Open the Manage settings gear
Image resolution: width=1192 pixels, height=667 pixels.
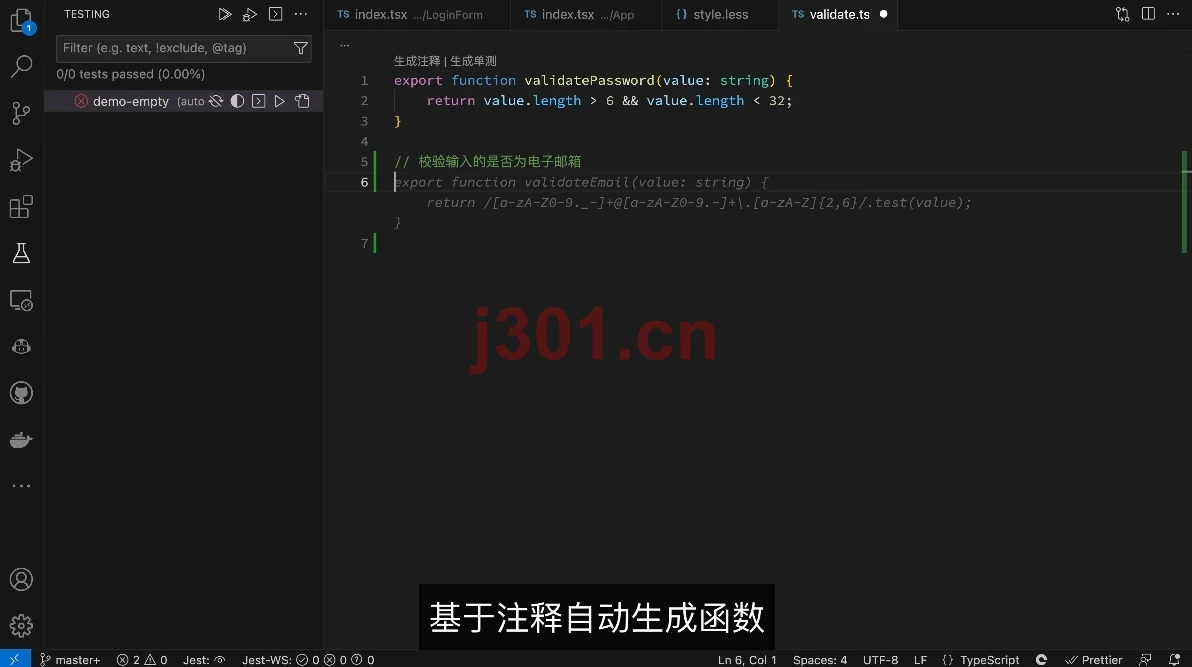[21, 626]
